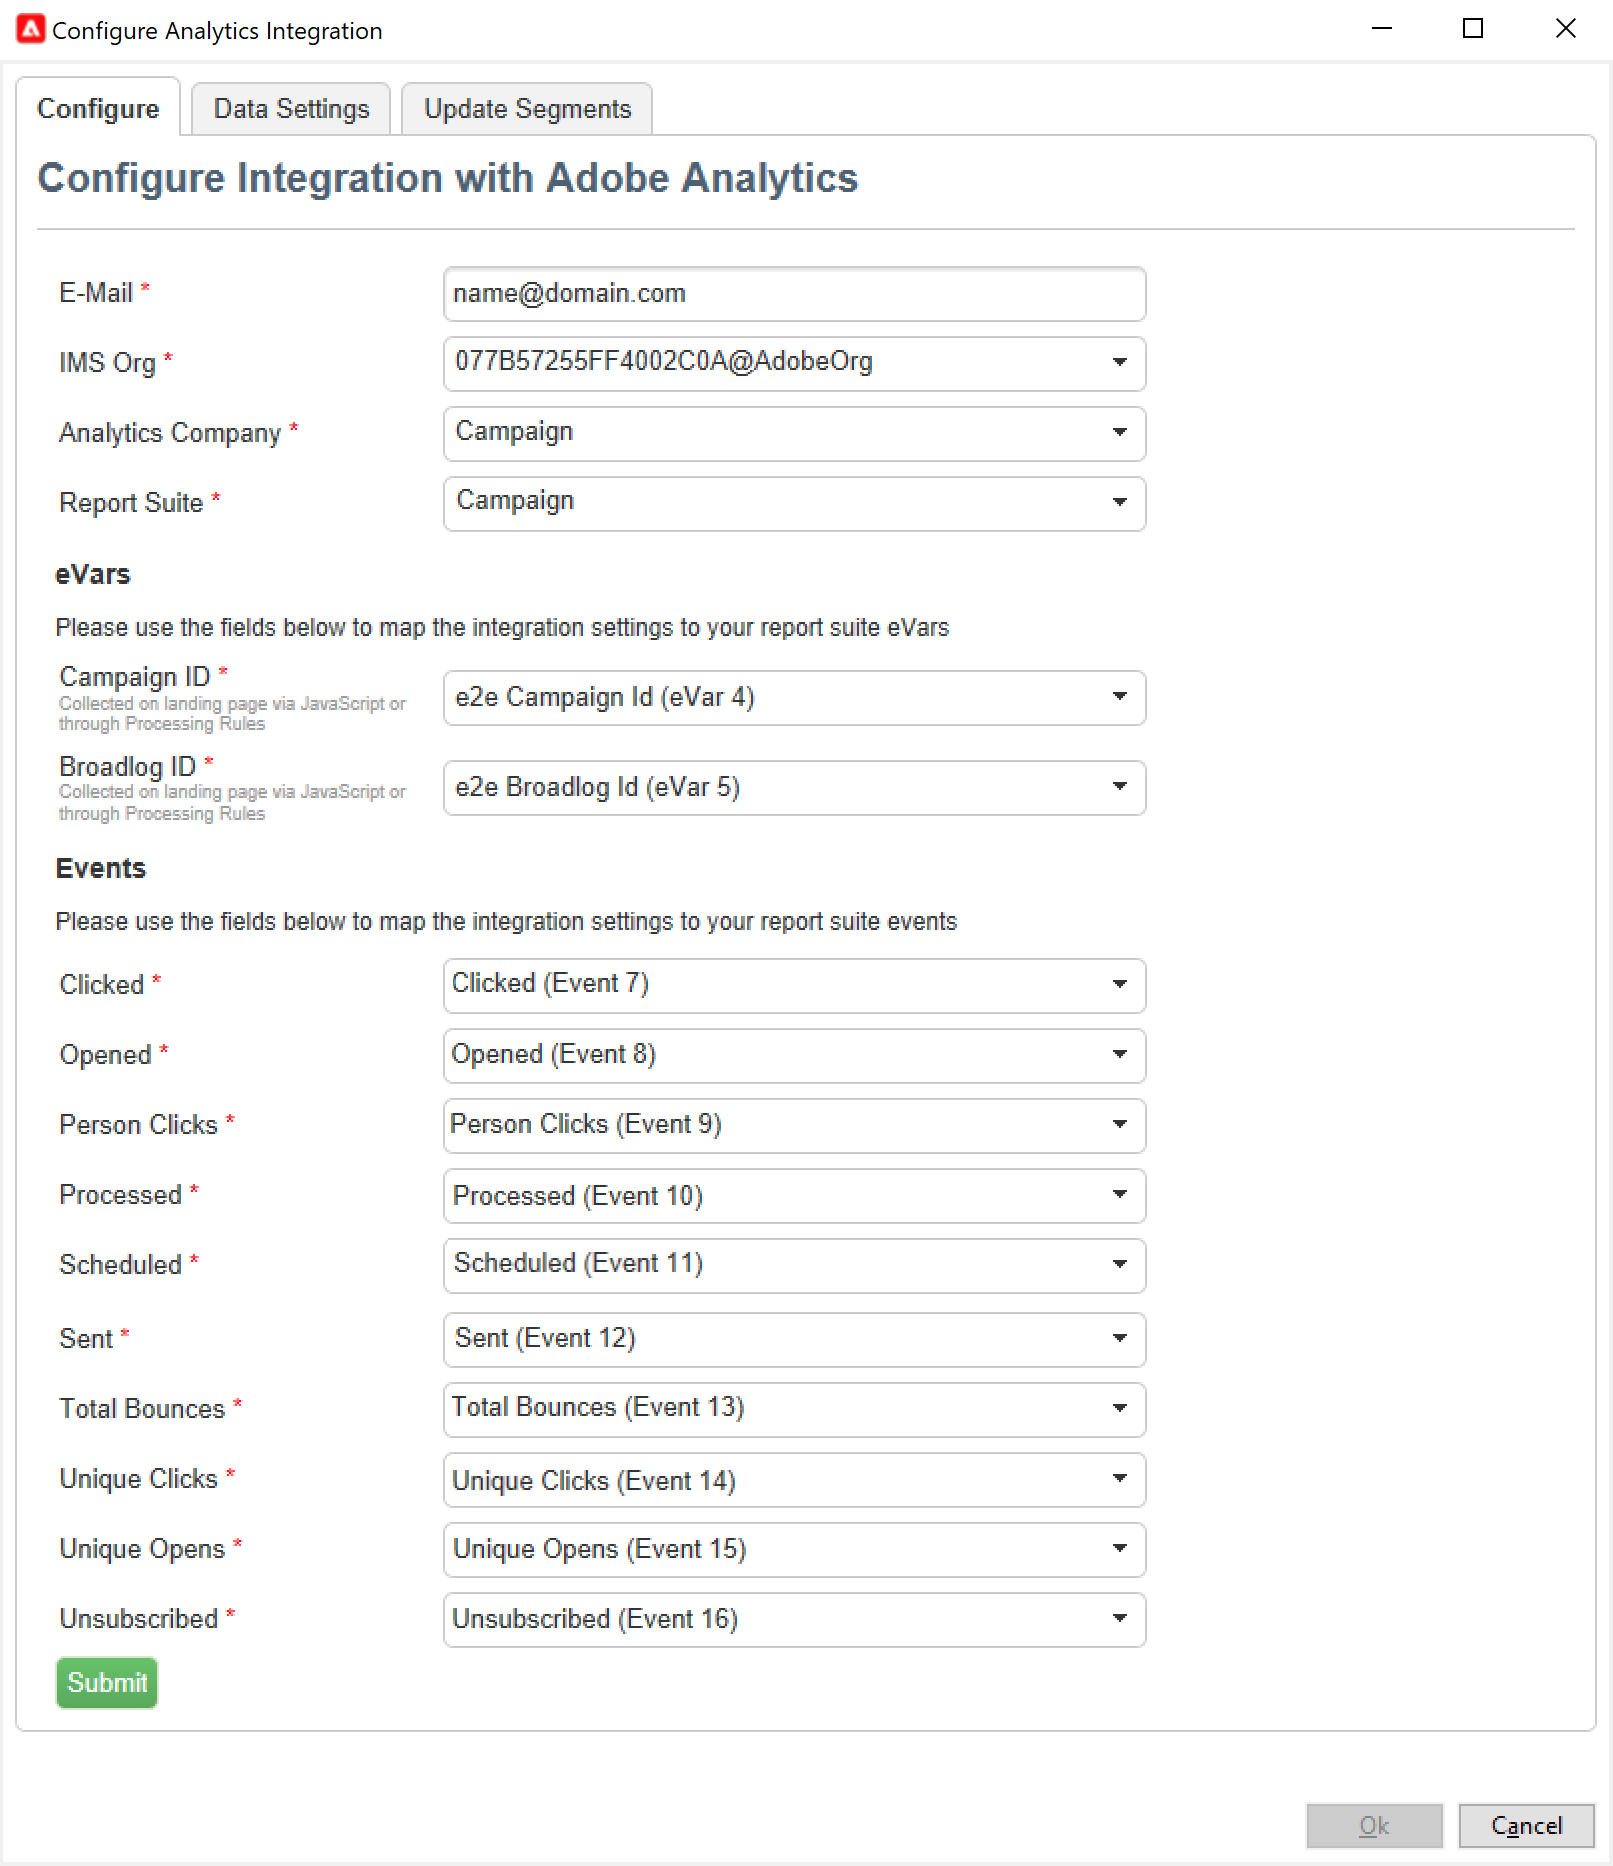Open the Processed event dropdown

794,1195
